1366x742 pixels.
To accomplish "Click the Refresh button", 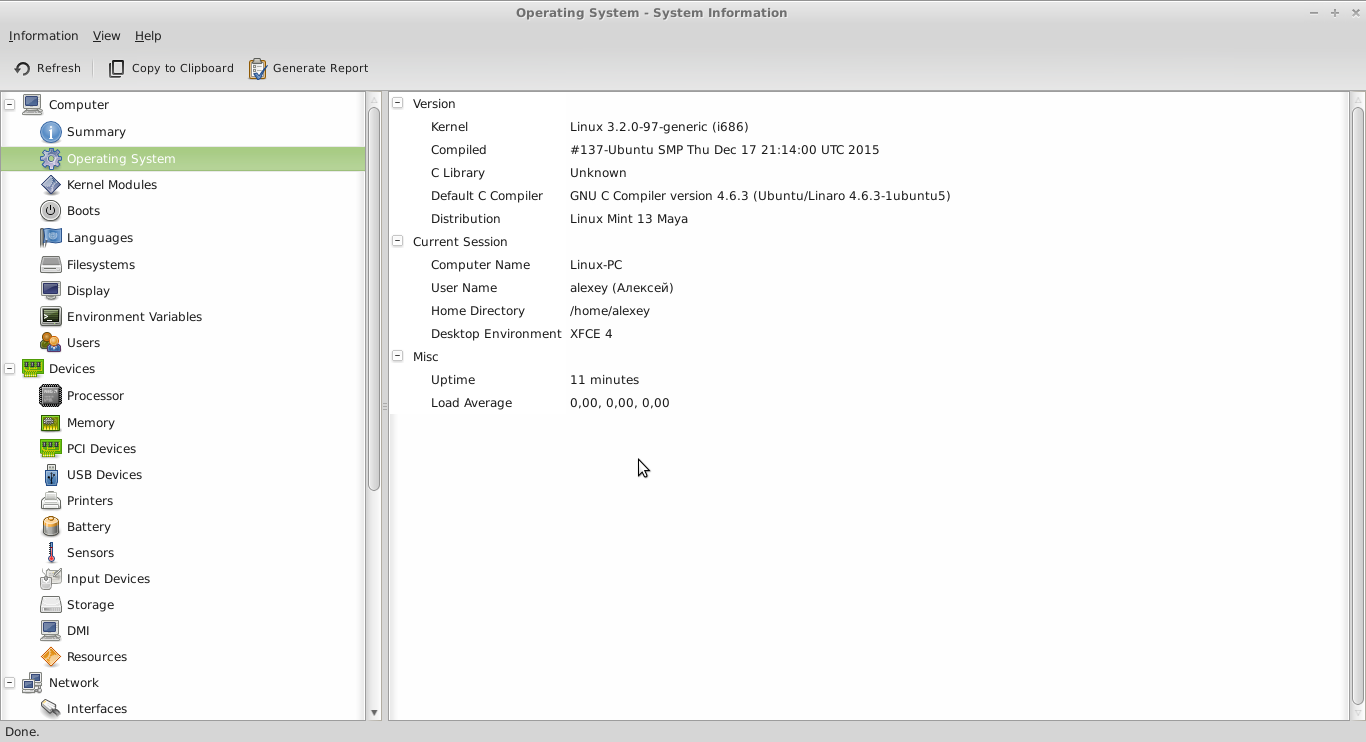I will 48,68.
